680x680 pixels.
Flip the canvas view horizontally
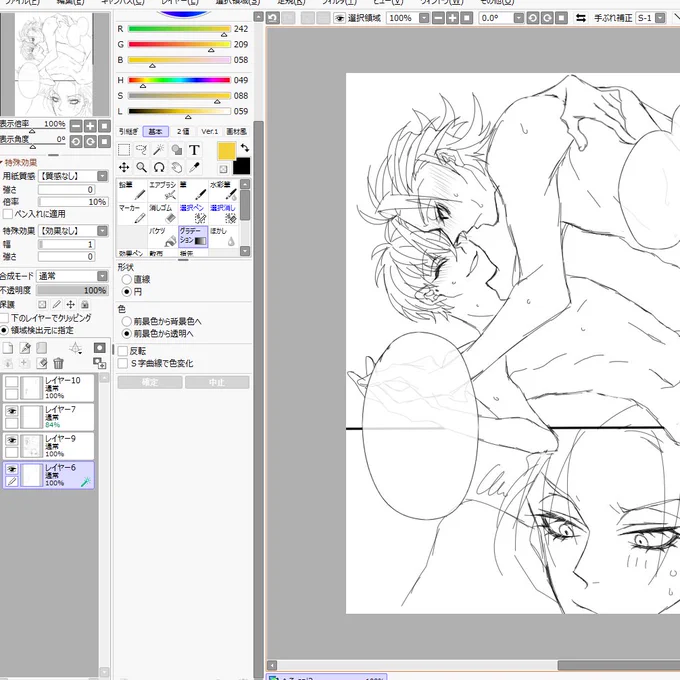[x=581, y=18]
